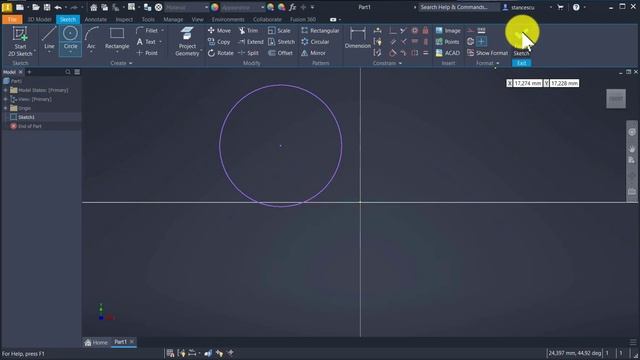Open the fx Parameters dialog
This screenshot has height=360, width=640.
[x=292, y=7]
